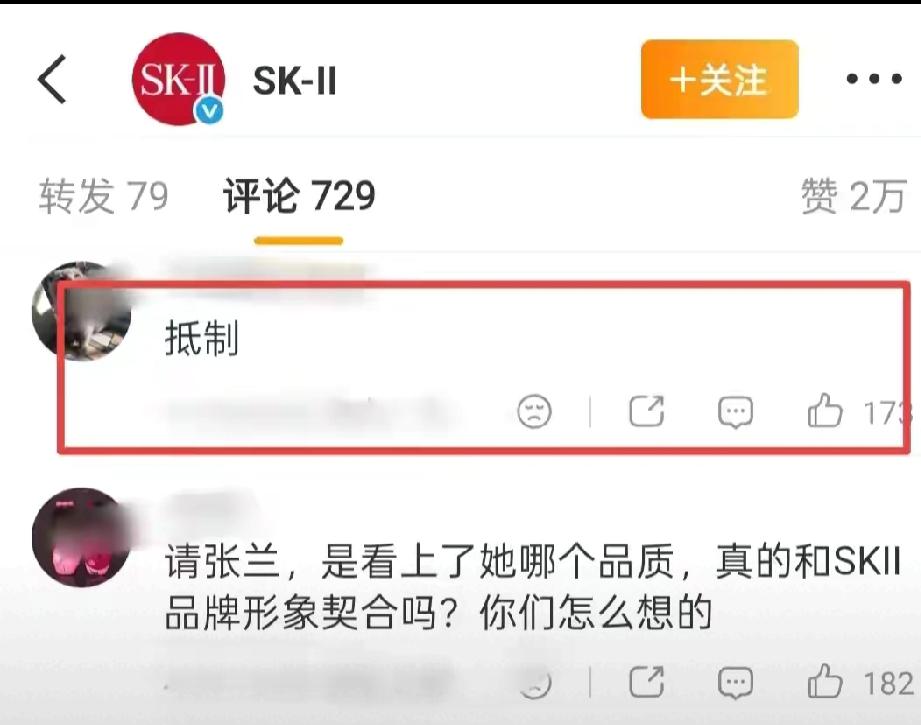Open the 赞 2万 likes tab
The height and width of the screenshot is (725, 921).
pyautogui.click(x=853, y=196)
